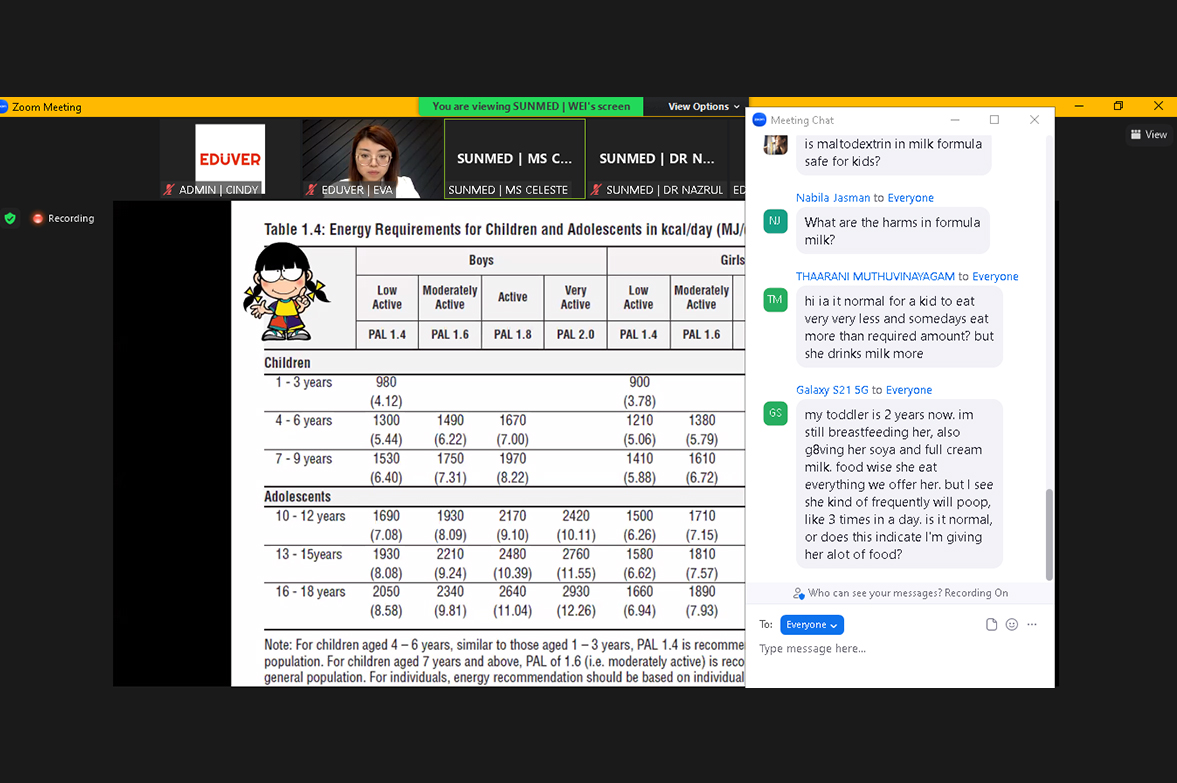Open the View Options dropdown
The height and width of the screenshot is (783, 1177).
pos(703,107)
